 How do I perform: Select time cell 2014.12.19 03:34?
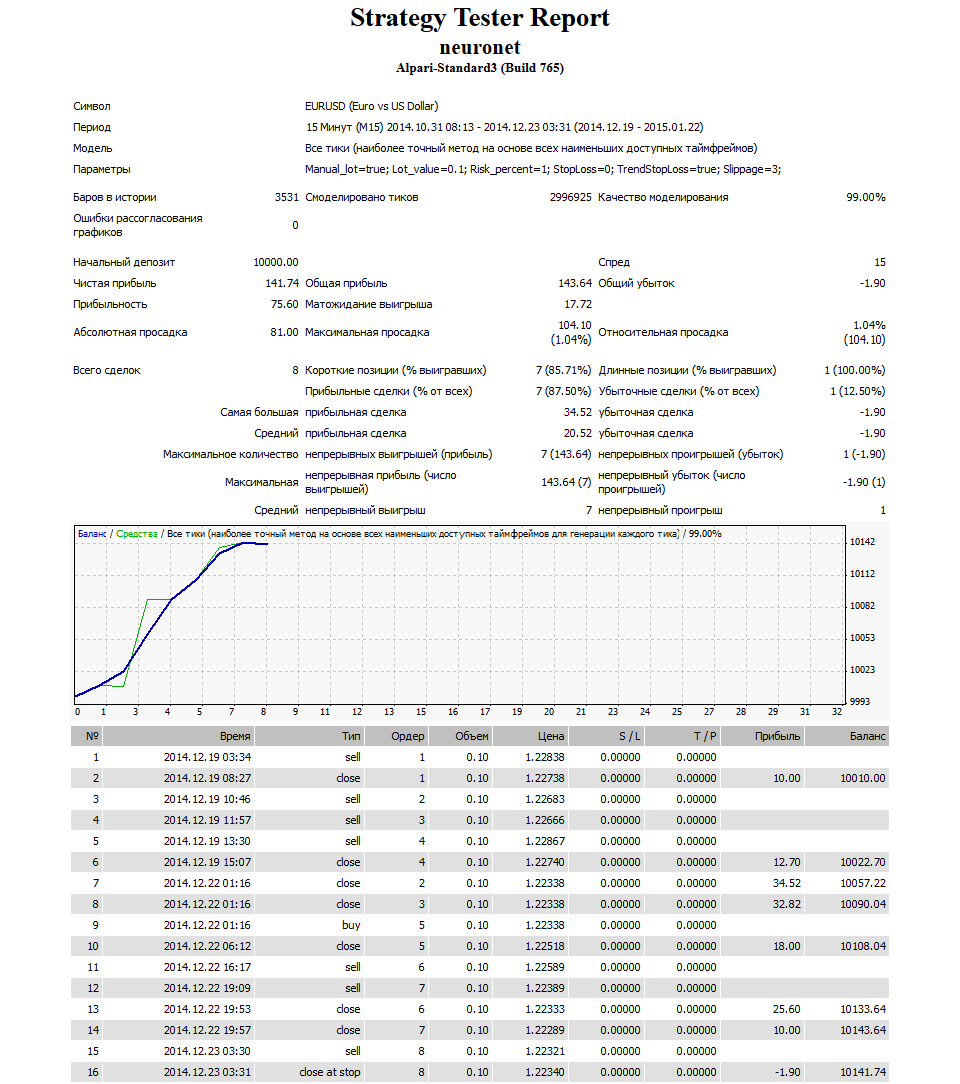[207, 758]
